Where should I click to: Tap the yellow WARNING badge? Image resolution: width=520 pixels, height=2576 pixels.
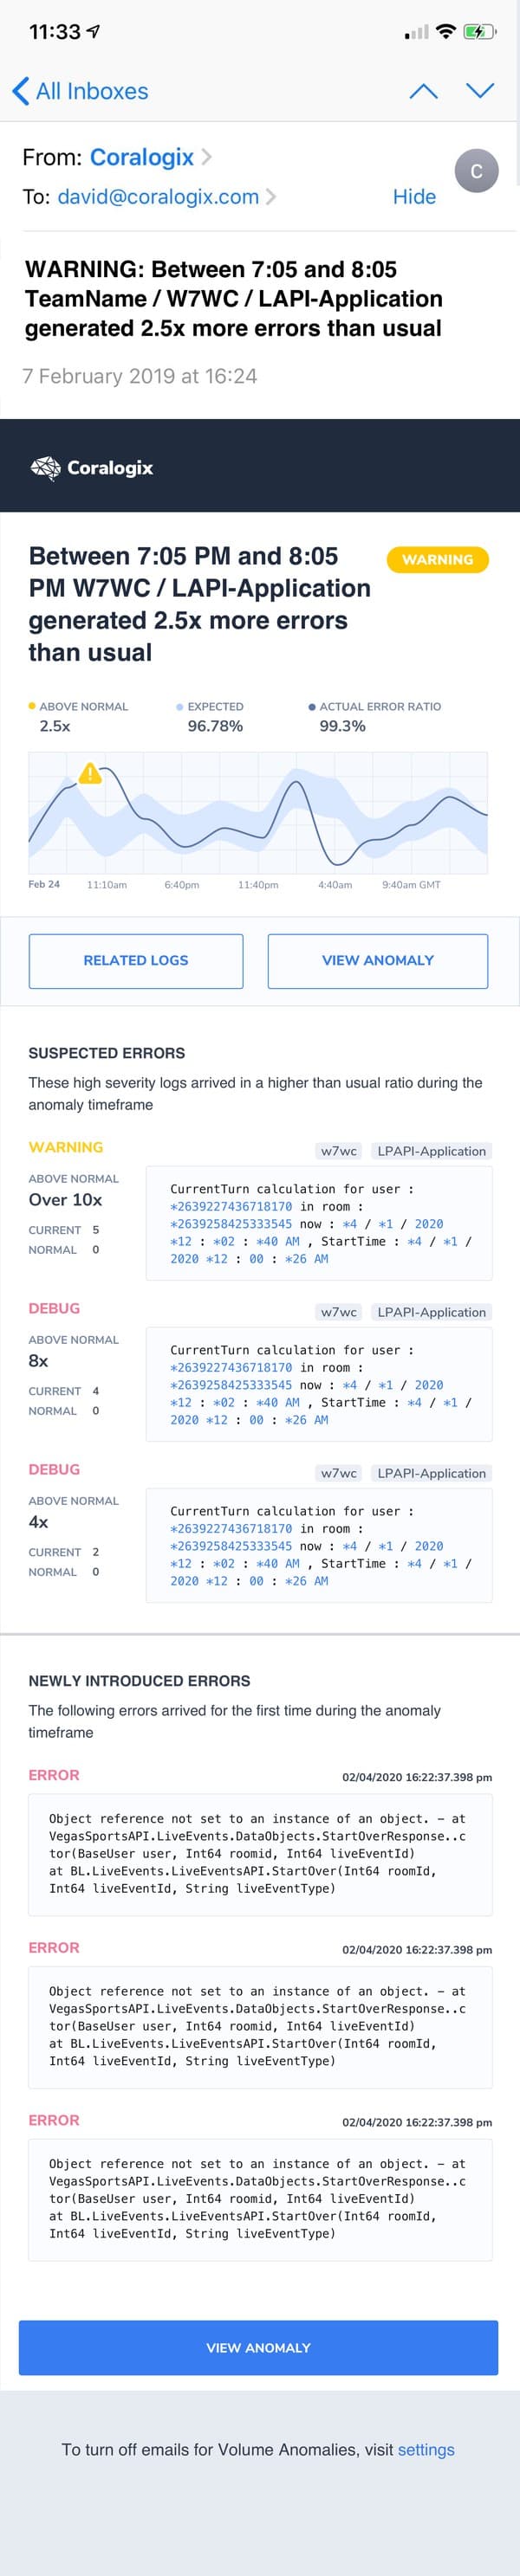tap(437, 559)
